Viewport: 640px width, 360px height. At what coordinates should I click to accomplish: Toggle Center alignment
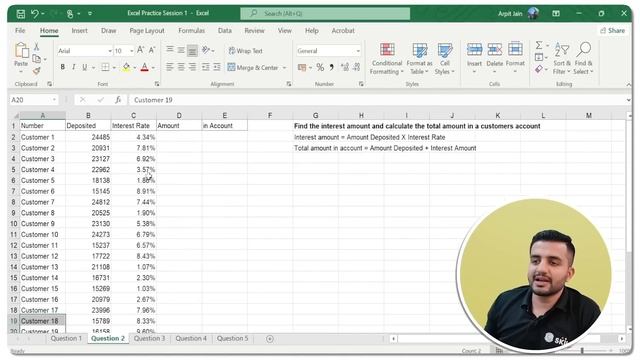[181, 67]
